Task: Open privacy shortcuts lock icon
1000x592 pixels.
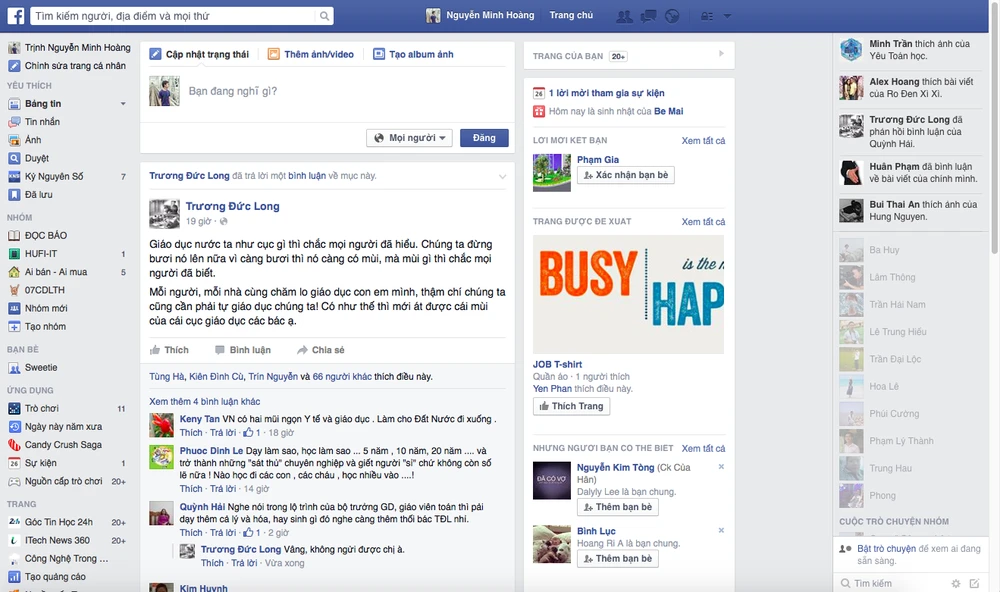Action: (x=706, y=16)
